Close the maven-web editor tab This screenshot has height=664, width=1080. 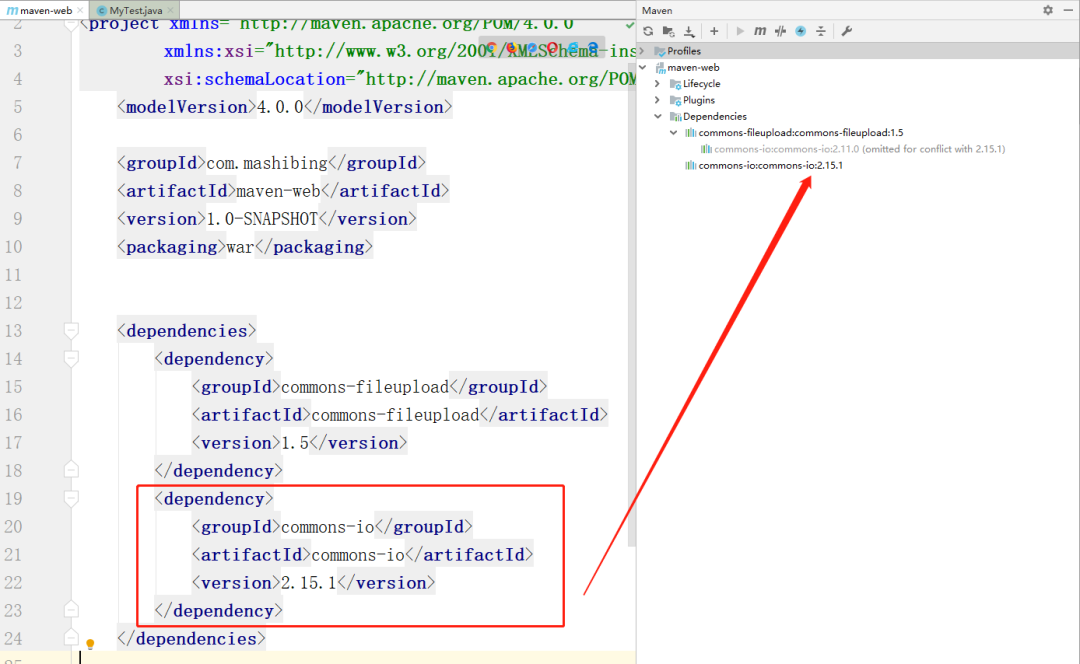point(81,10)
